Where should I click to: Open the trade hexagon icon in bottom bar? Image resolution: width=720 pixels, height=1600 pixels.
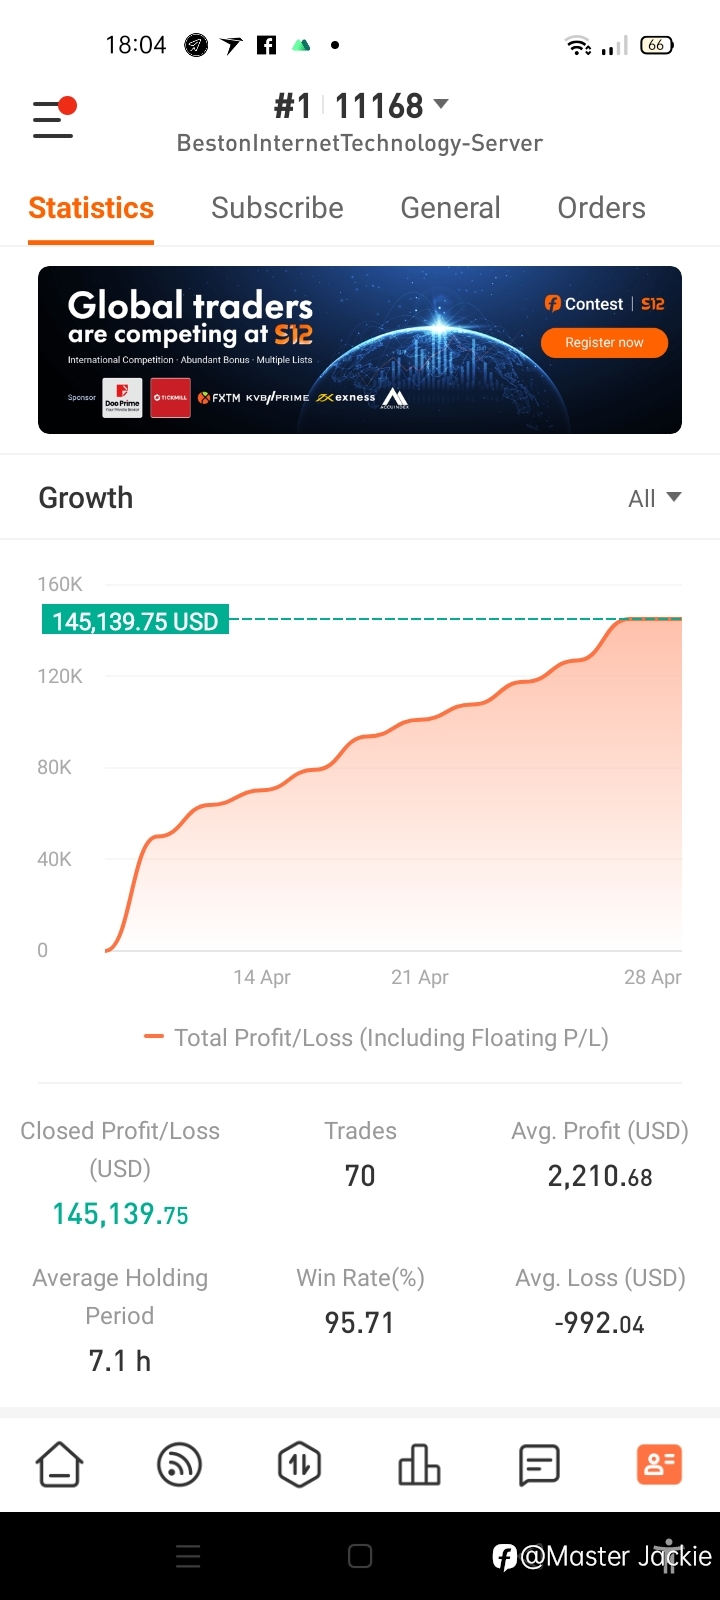click(299, 1465)
